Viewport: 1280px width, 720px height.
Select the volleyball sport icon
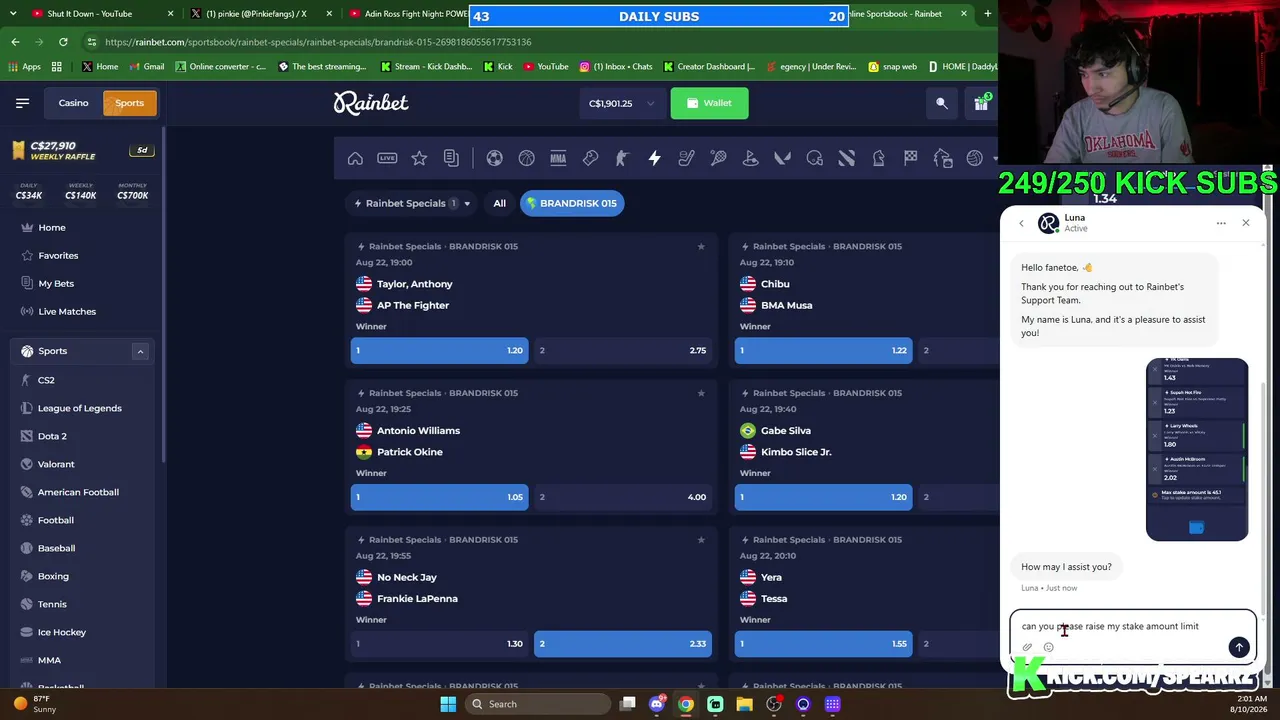(974, 158)
